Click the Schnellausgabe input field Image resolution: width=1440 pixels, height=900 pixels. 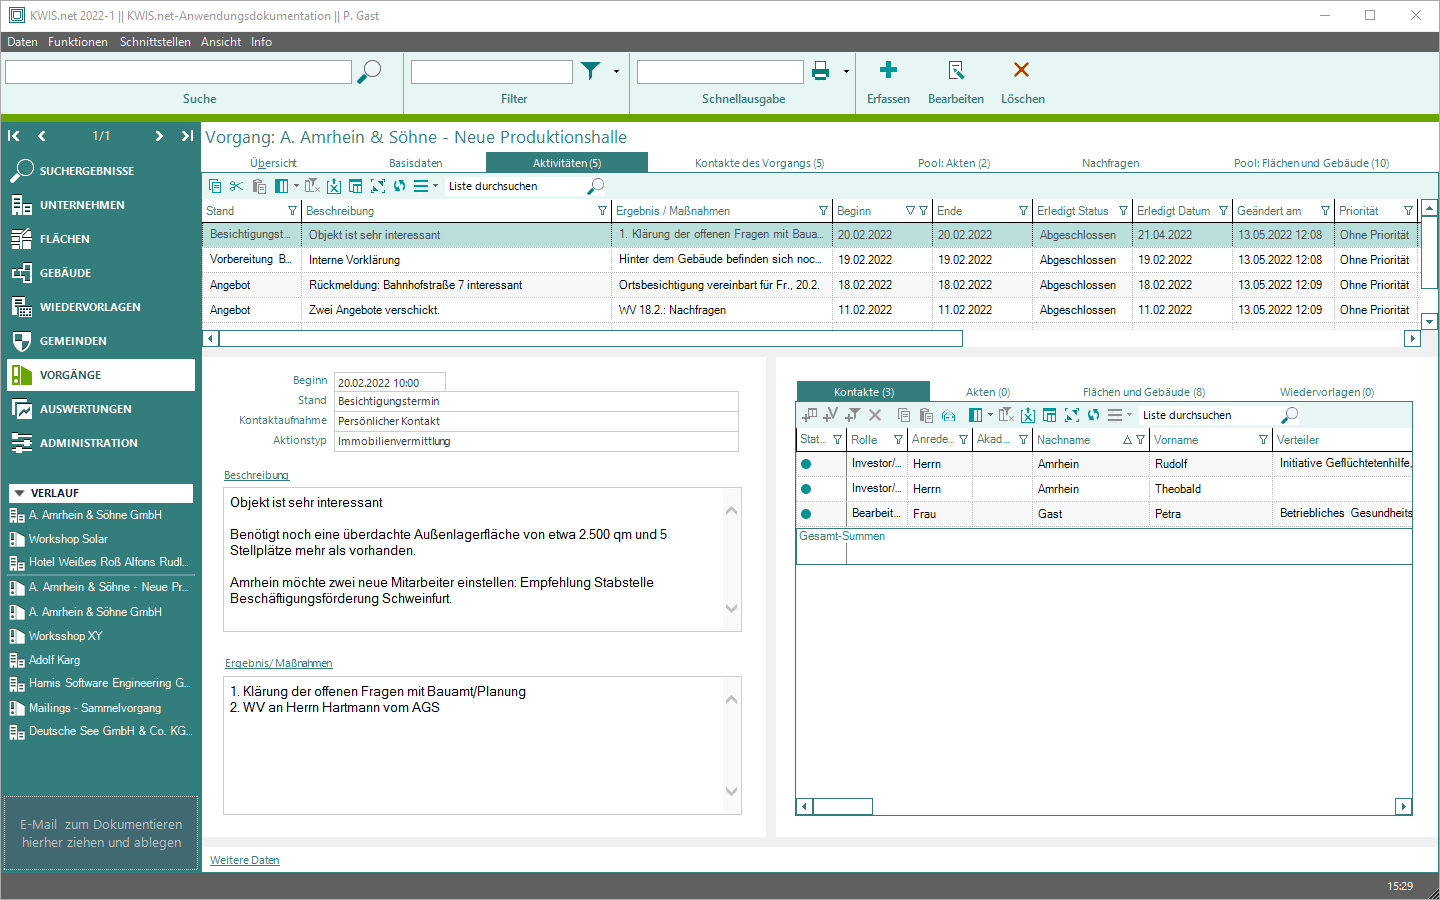click(720, 72)
